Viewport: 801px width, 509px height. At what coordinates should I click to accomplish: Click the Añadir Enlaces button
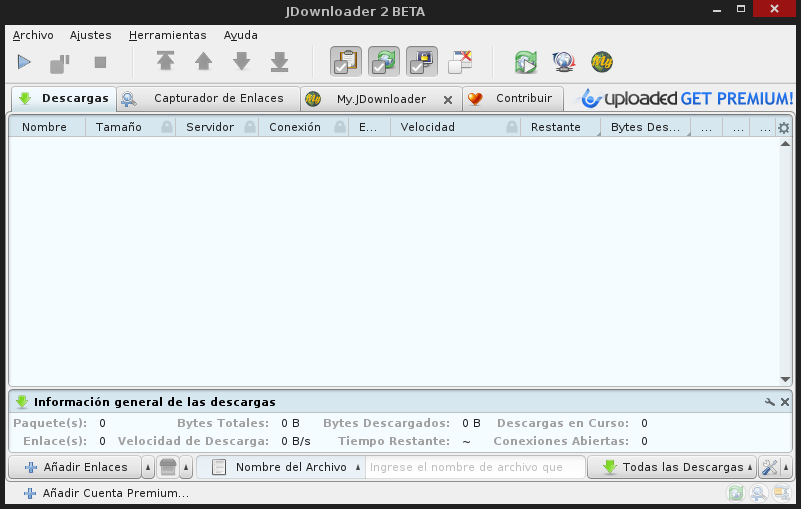76,467
